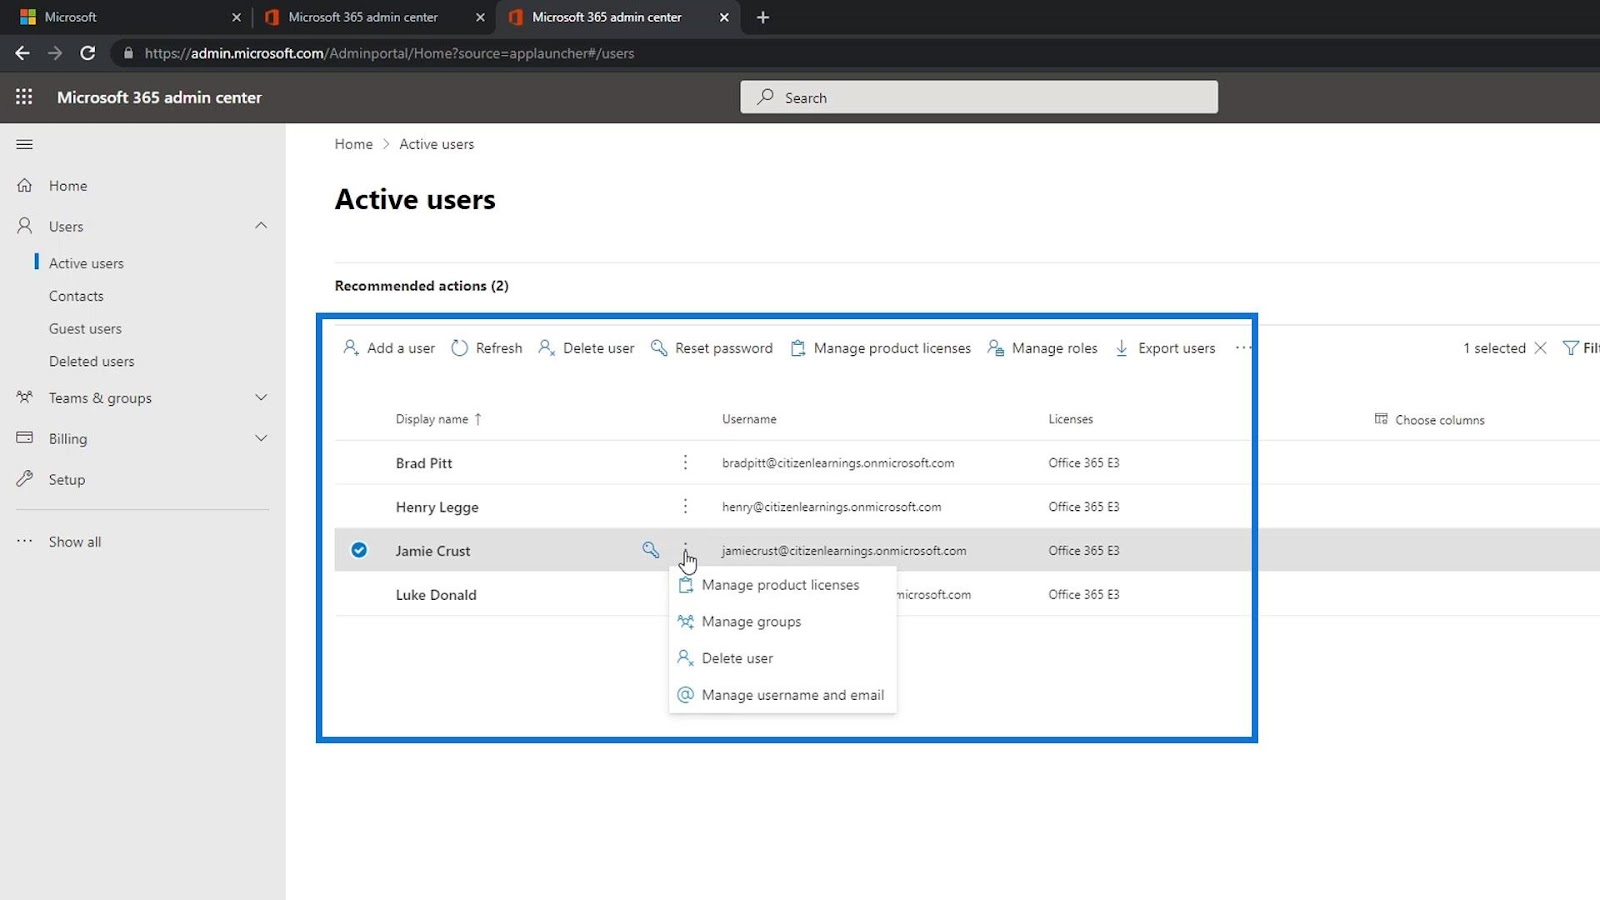Open Guest users in the sidebar
The width and height of the screenshot is (1600, 900).
pos(85,328)
